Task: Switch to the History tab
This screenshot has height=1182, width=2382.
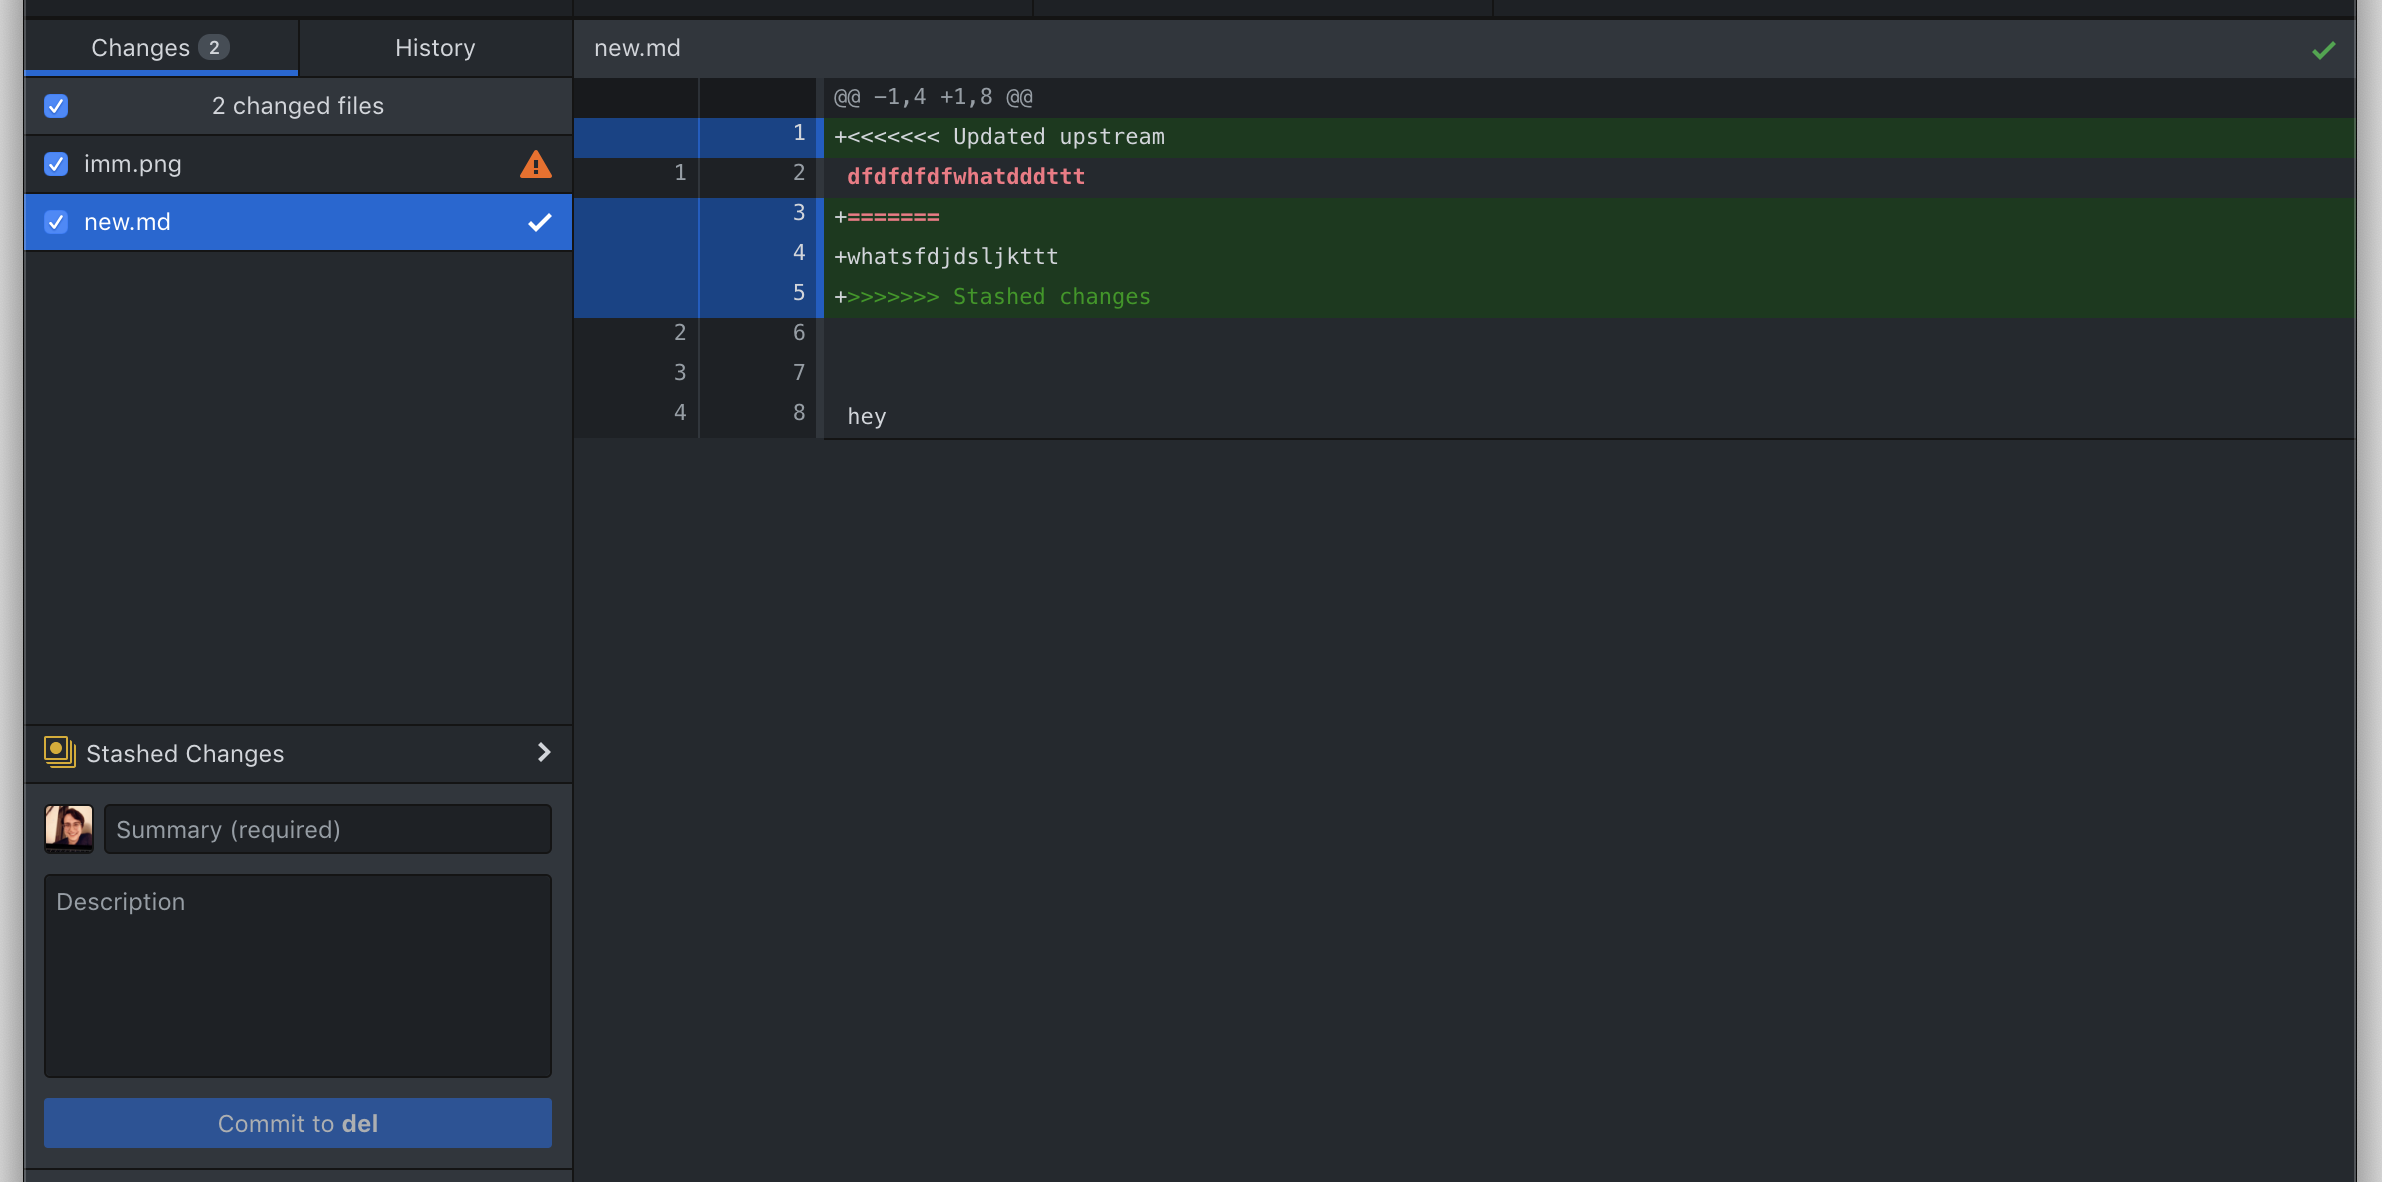Action: 434,47
